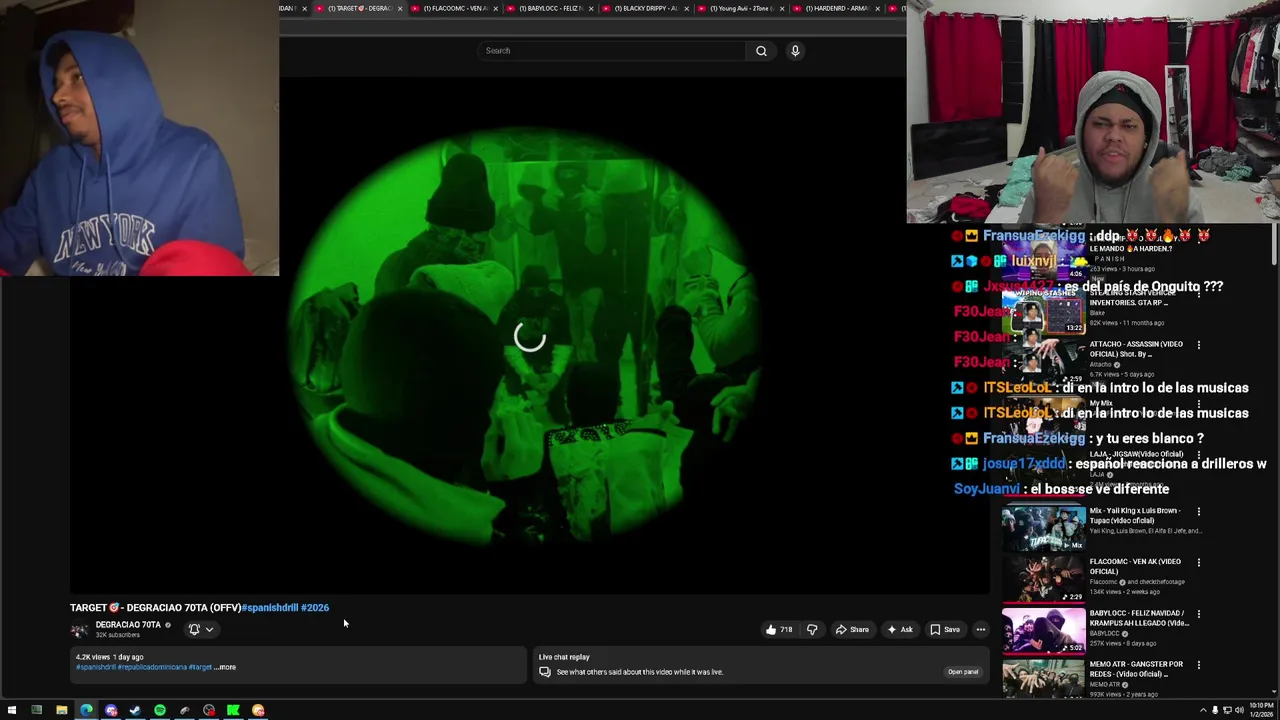Viewport: 1280px width, 720px height.
Task: Expand the subscription notification dropdown arrow
Action: (x=209, y=629)
